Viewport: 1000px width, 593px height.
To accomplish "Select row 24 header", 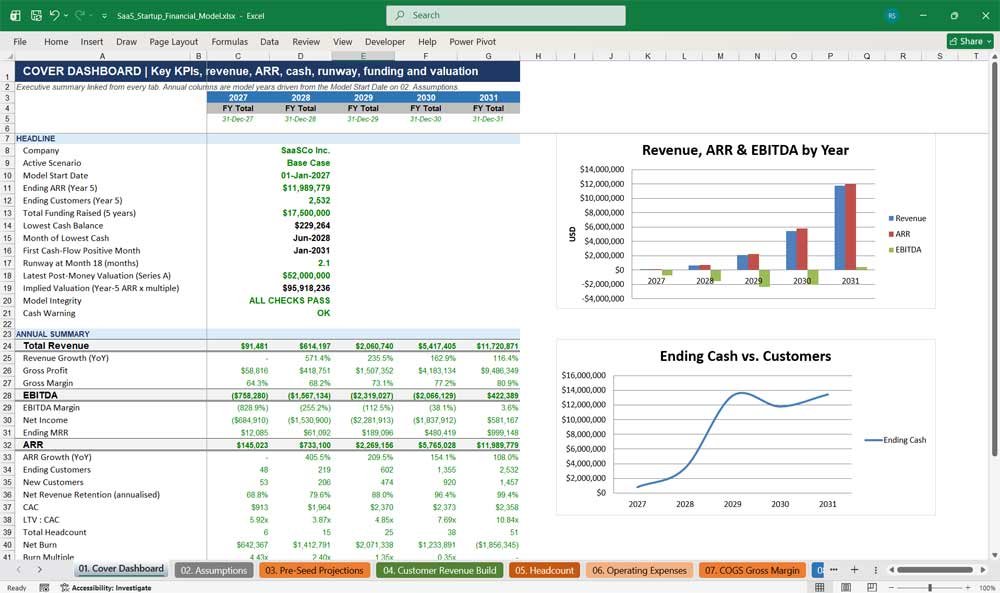I will coord(7,346).
